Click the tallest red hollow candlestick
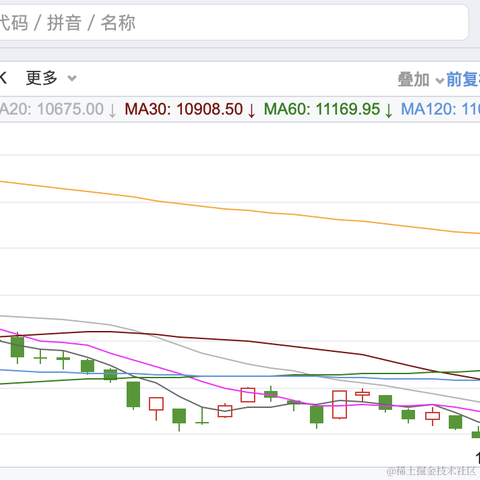Image resolution: width=480 pixels, height=480 pixels. 339,405
